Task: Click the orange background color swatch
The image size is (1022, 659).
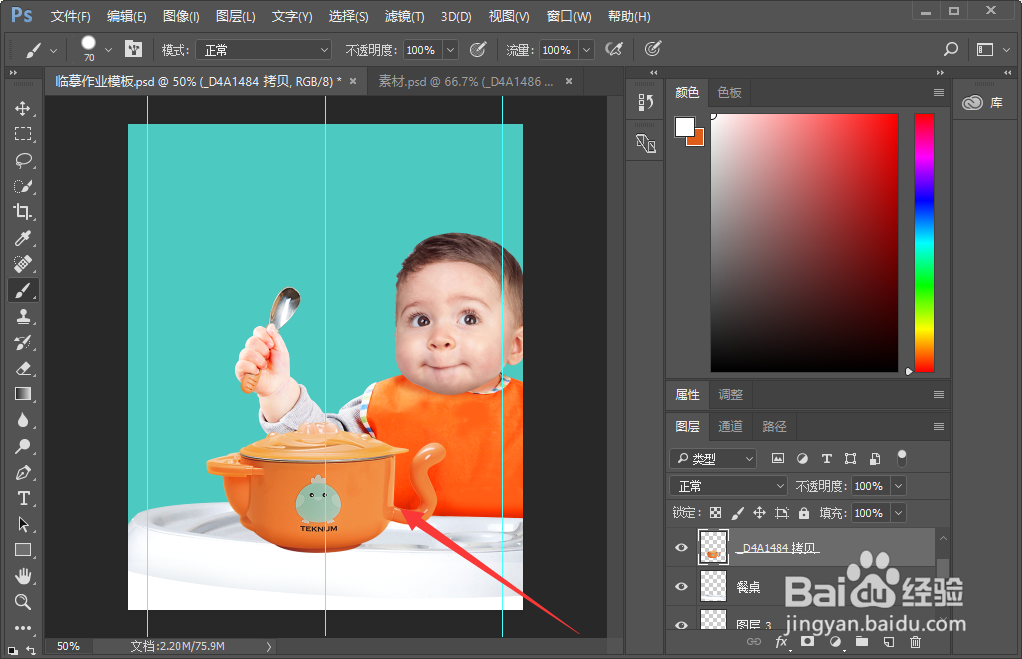Action: coord(699,139)
